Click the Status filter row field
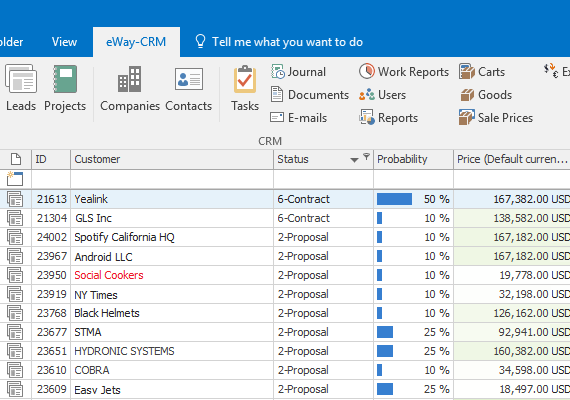 [x=324, y=179]
